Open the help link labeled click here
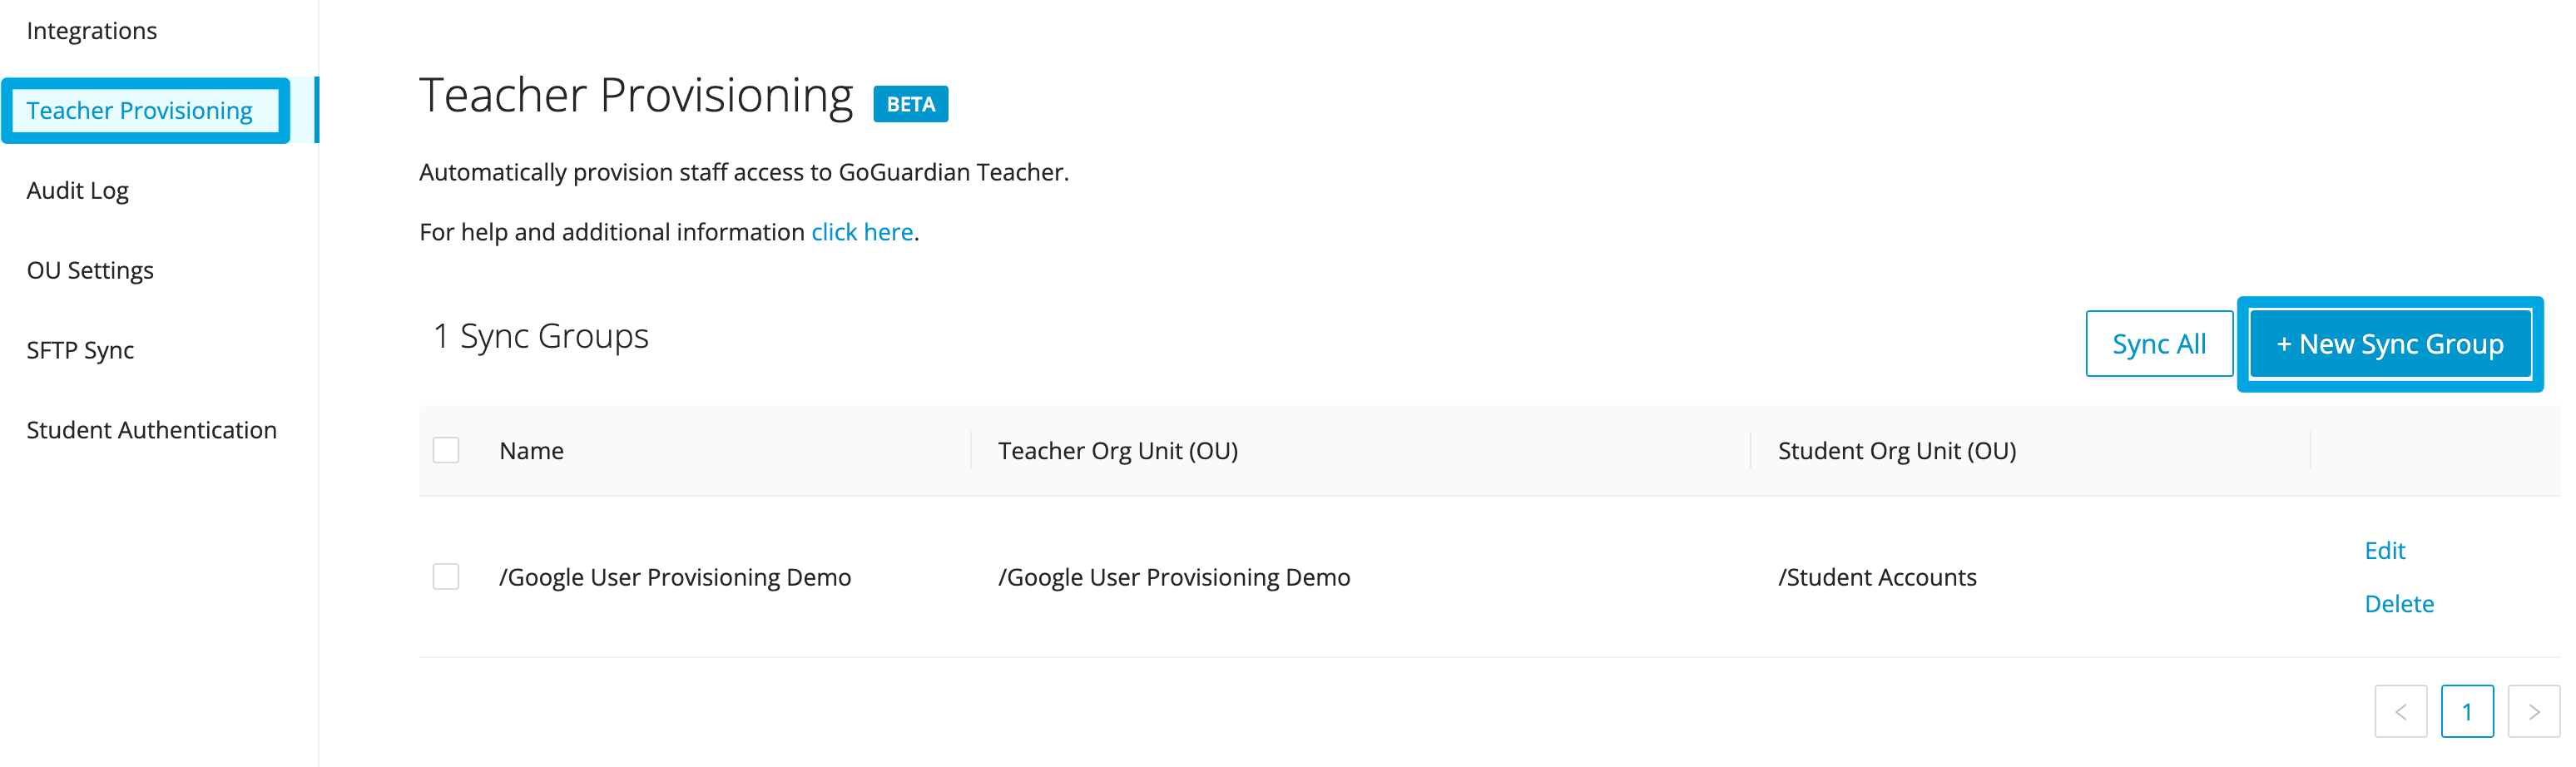 click(x=862, y=231)
